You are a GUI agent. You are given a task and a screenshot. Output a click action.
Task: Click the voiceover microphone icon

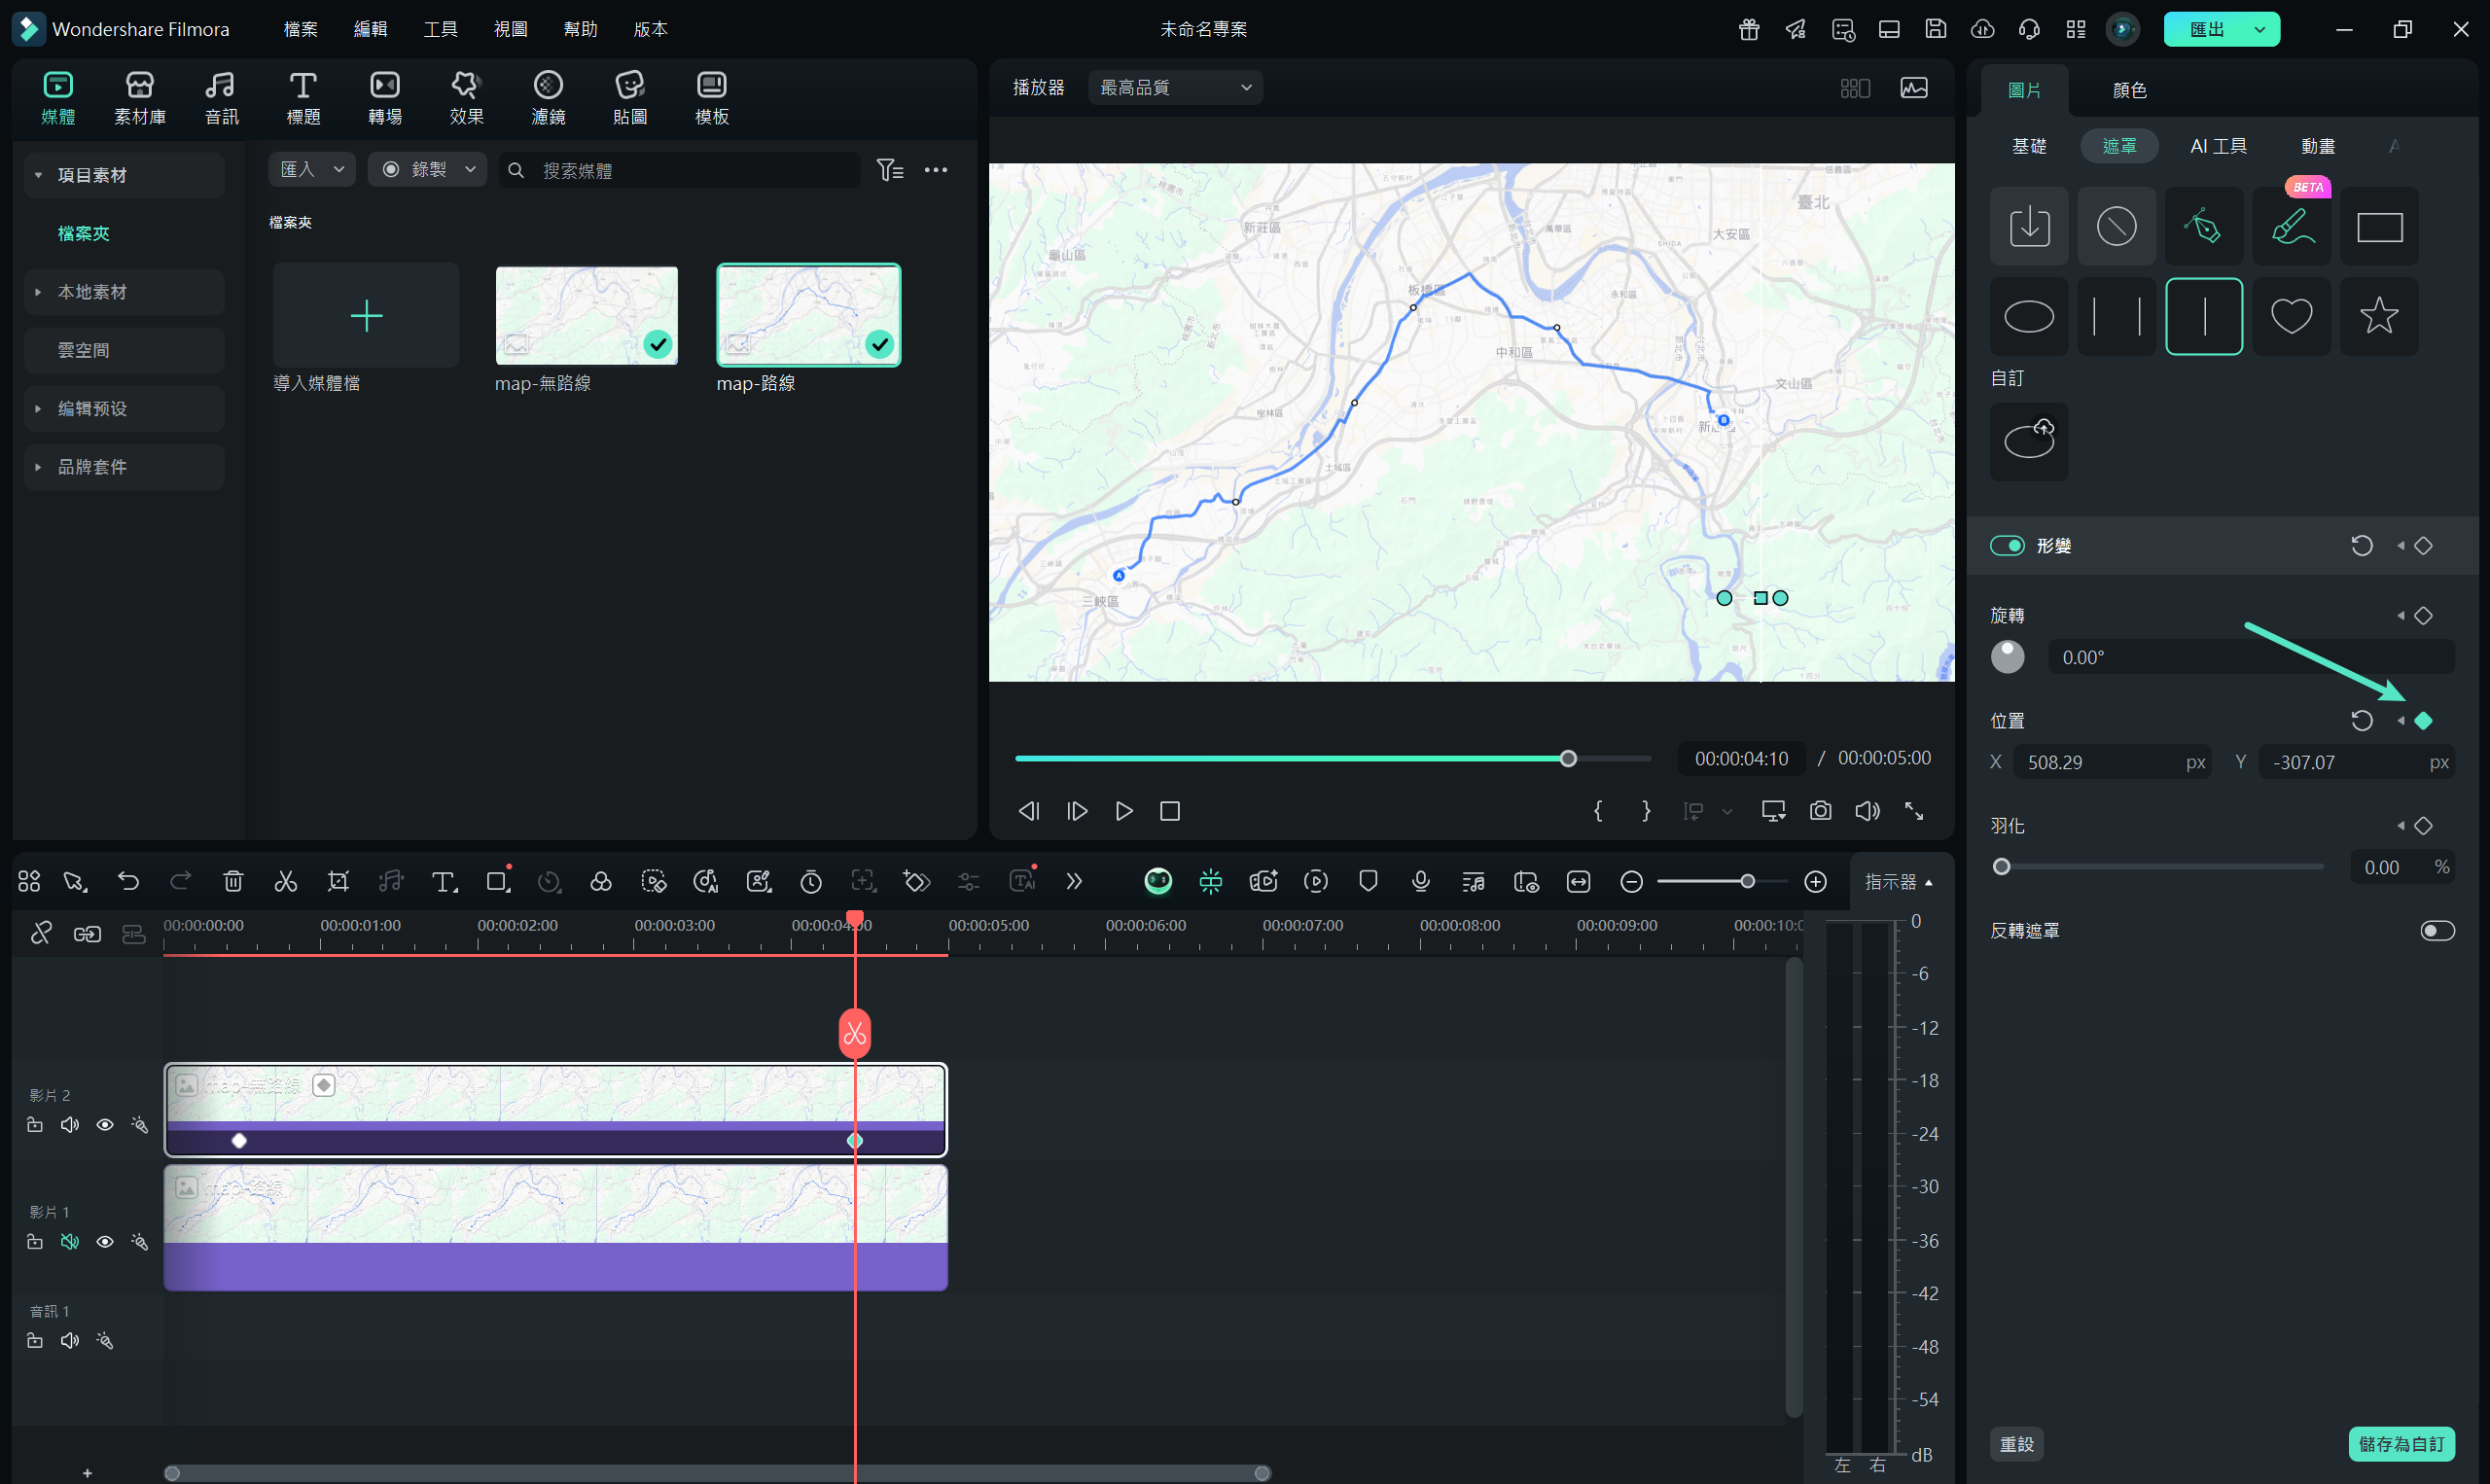(1420, 881)
